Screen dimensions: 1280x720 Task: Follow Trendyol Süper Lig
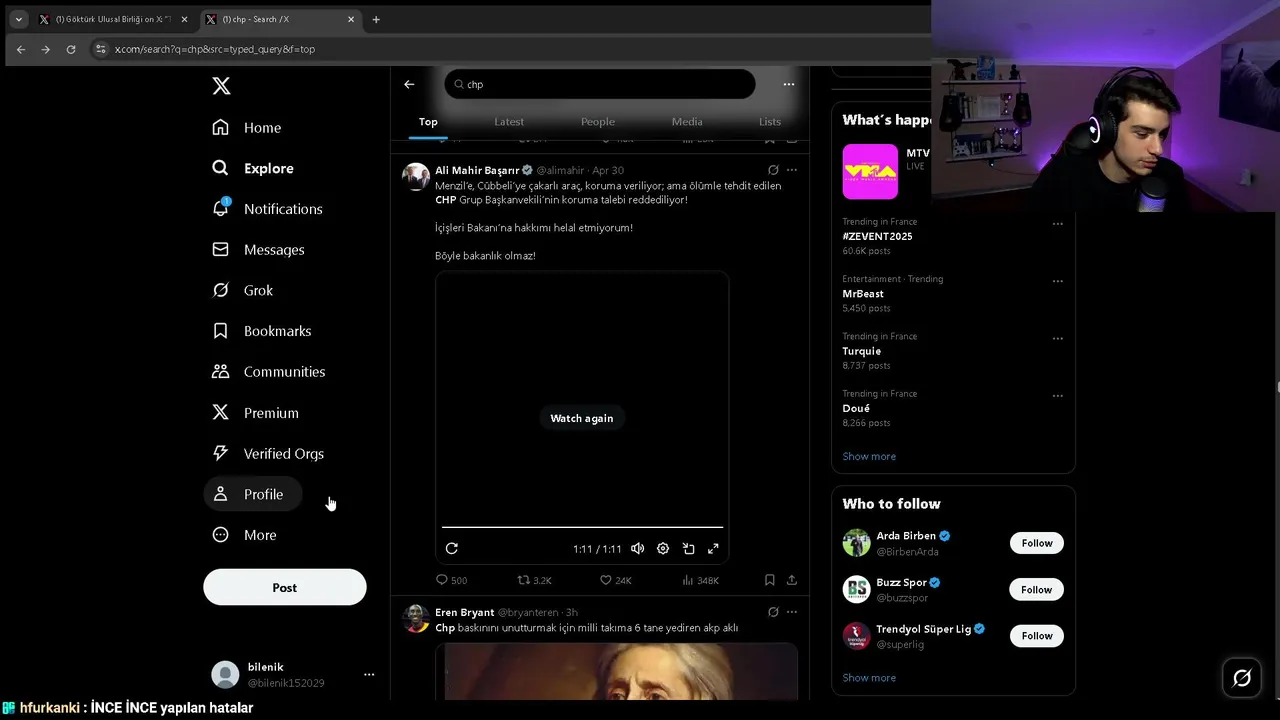click(1037, 636)
